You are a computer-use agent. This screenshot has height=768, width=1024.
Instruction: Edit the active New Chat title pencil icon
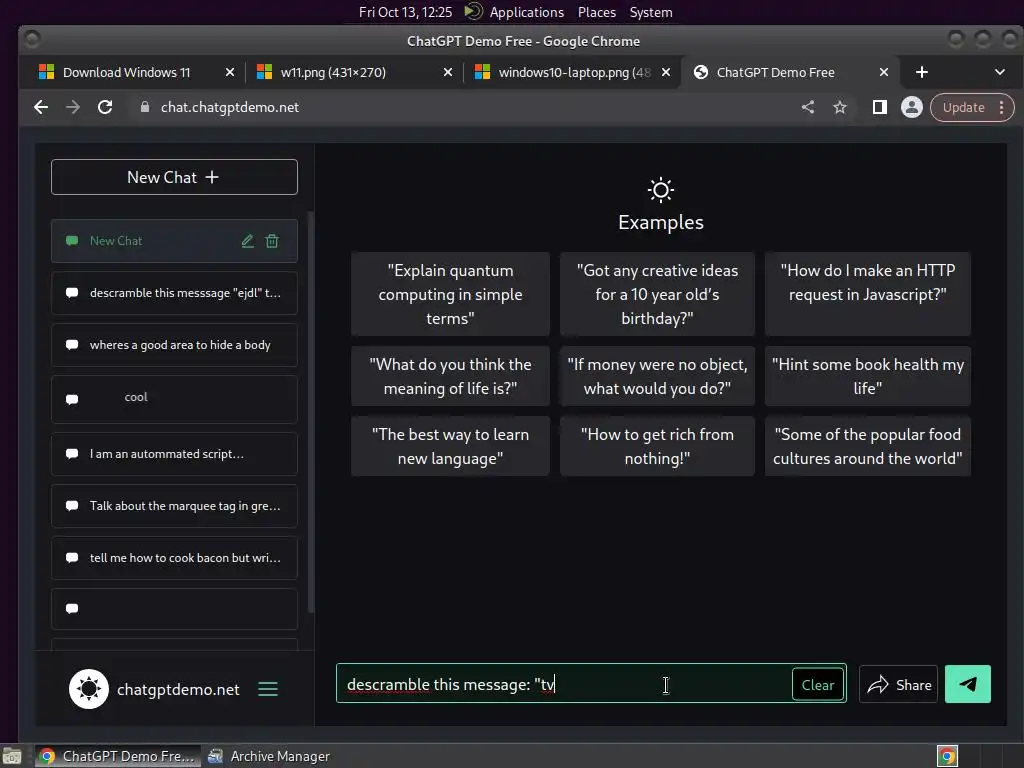coord(247,241)
